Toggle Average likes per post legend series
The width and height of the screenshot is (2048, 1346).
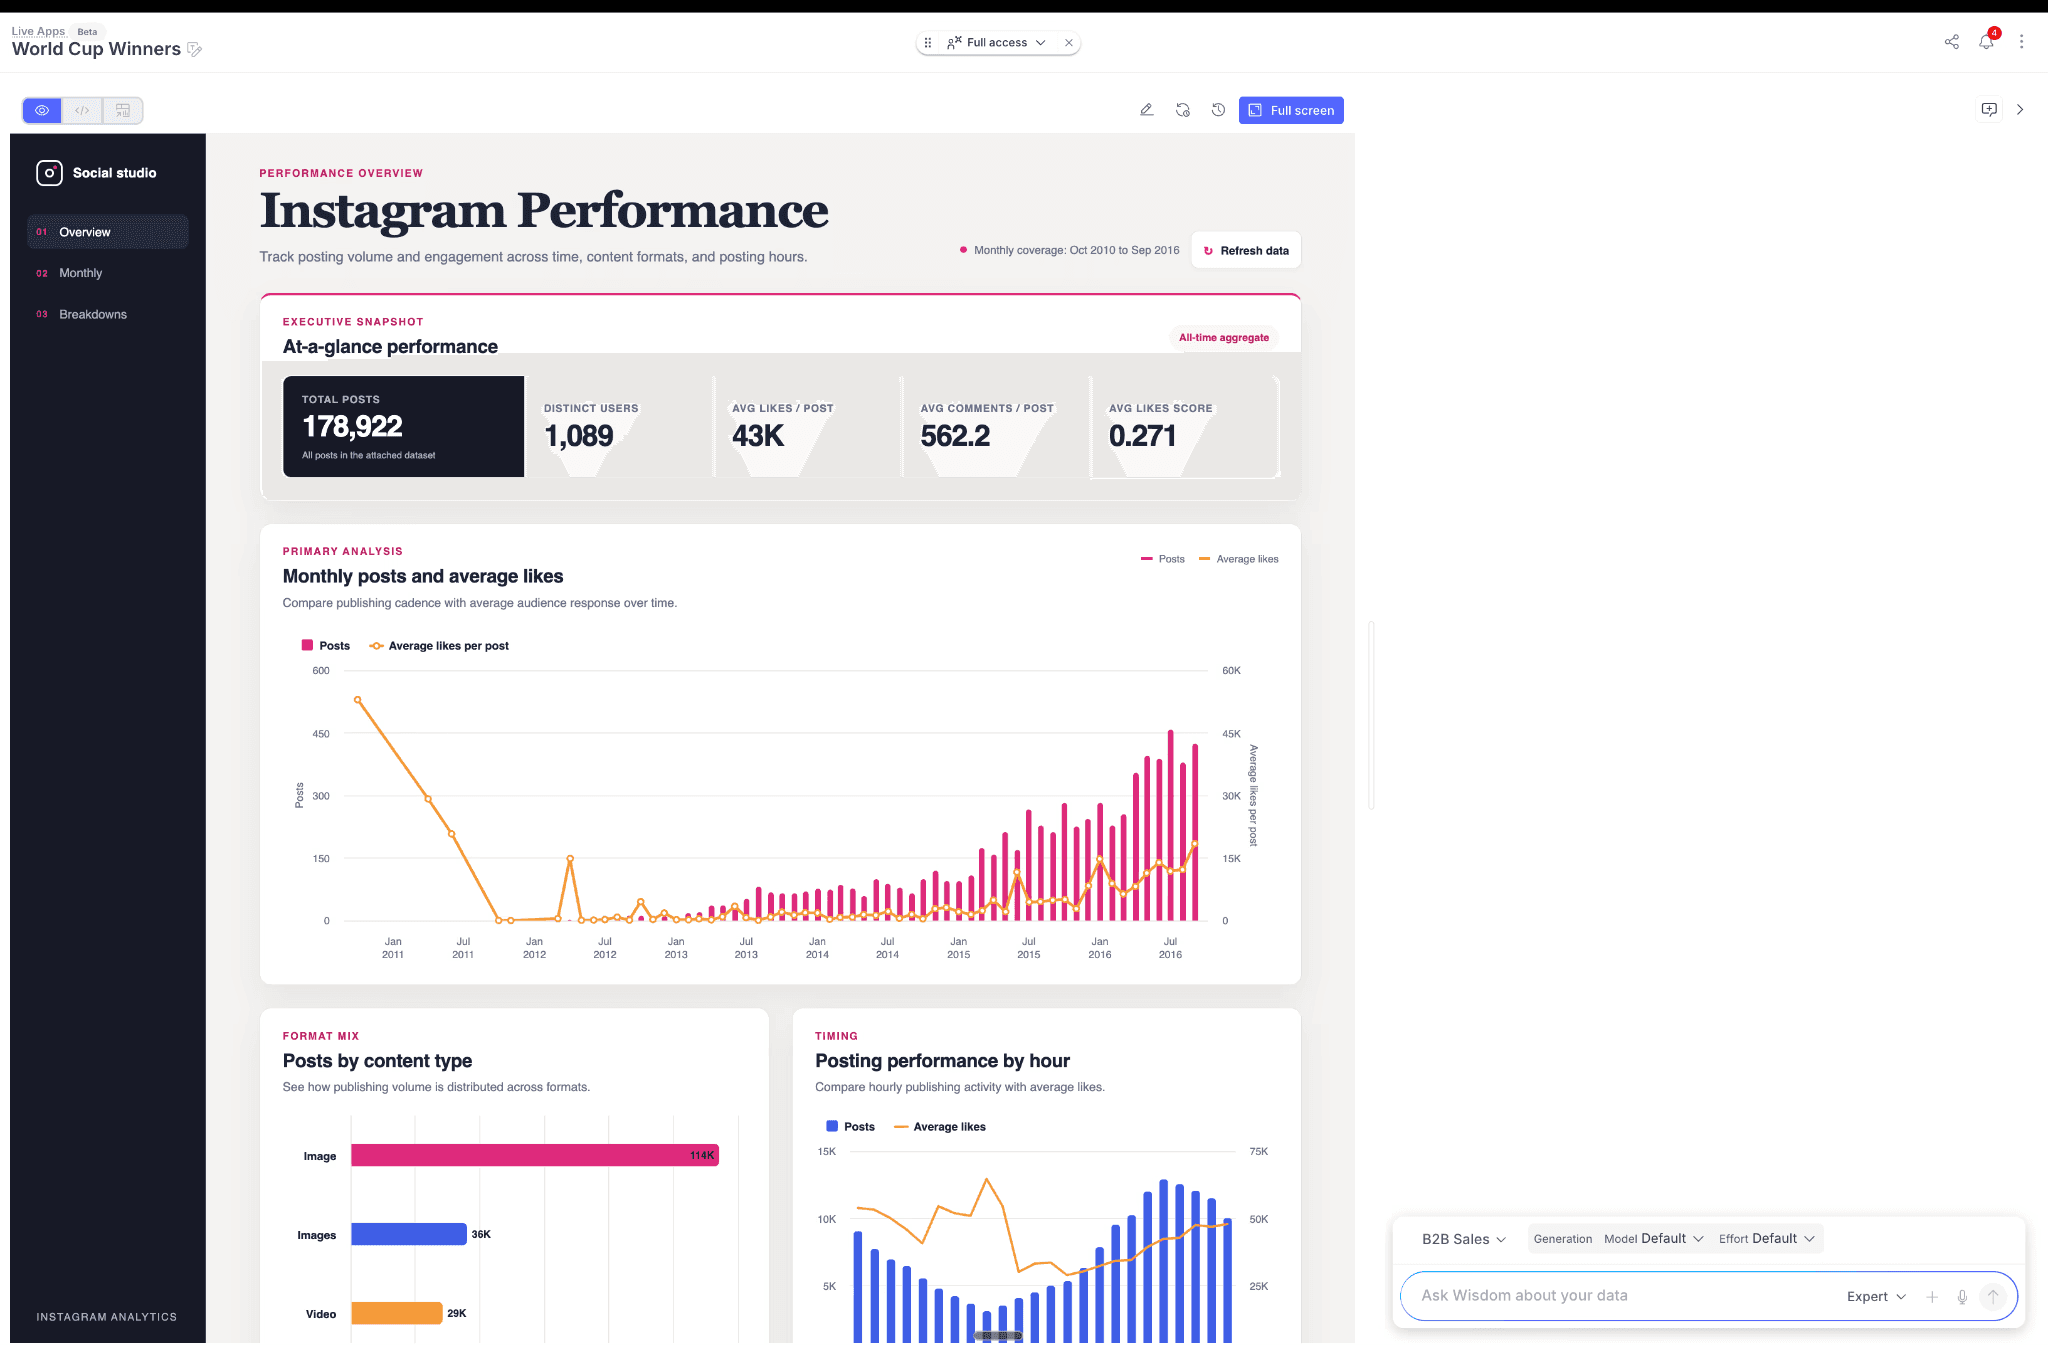click(x=439, y=646)
